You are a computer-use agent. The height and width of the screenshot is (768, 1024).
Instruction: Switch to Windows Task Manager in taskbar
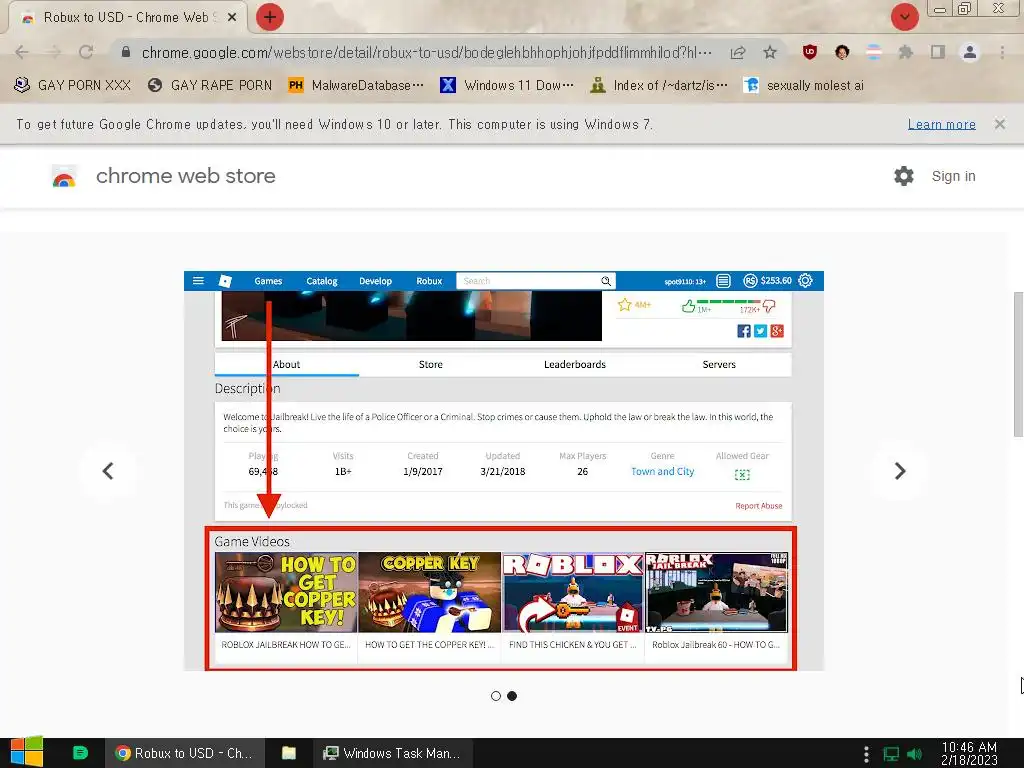392,753
